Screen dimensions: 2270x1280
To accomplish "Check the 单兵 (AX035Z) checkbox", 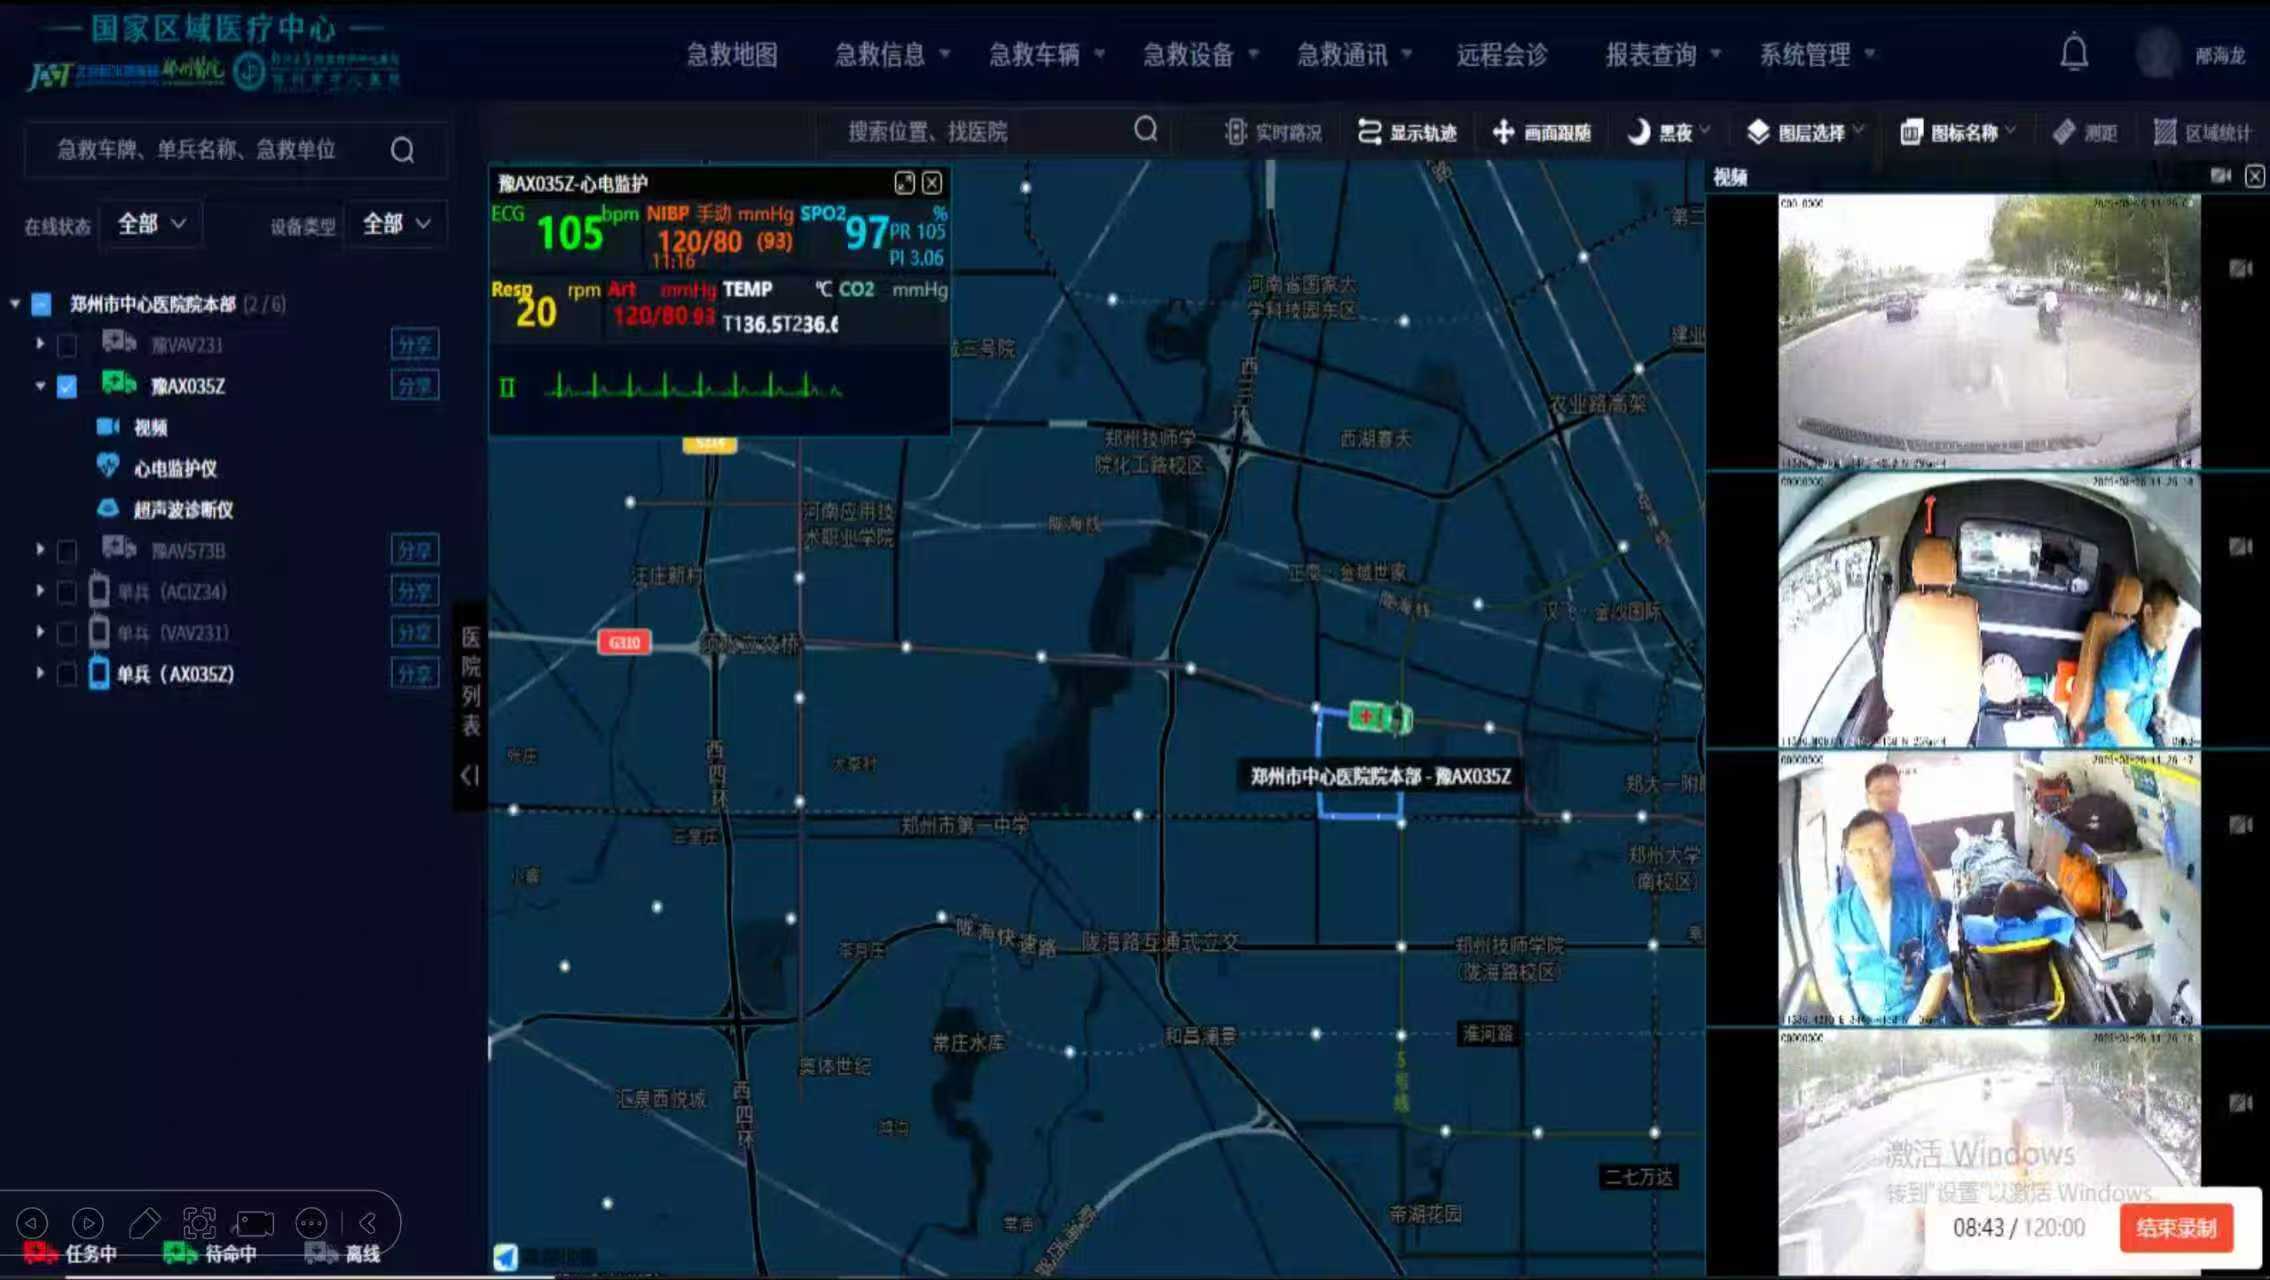I will (67, 675).
